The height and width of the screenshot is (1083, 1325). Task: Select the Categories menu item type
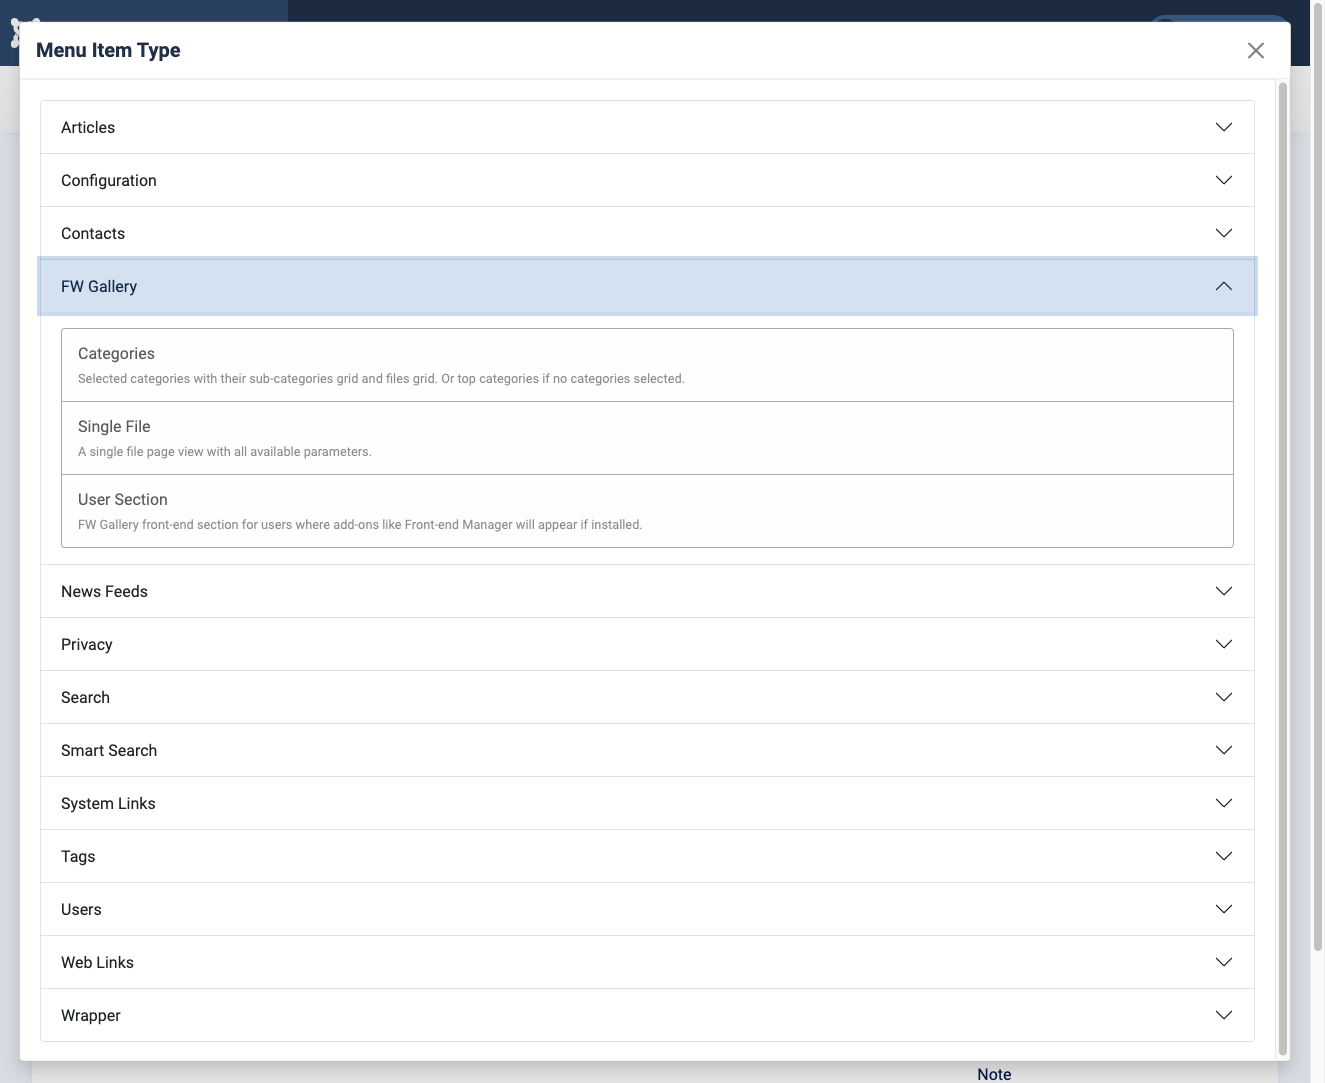click(x=646, y=364)
